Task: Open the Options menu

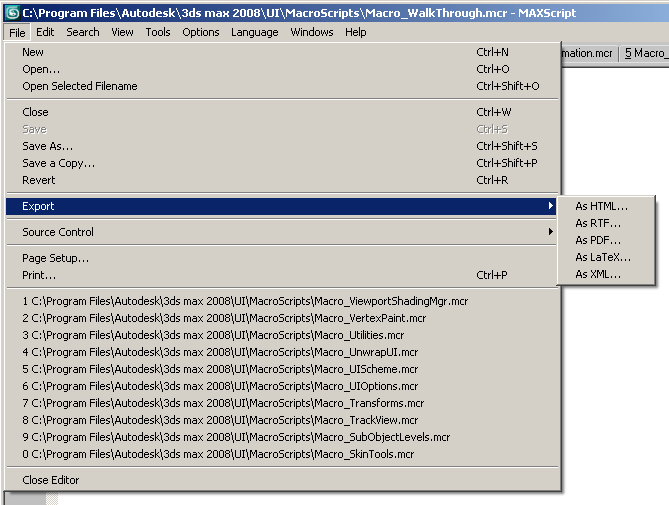Action: point(201,32)
